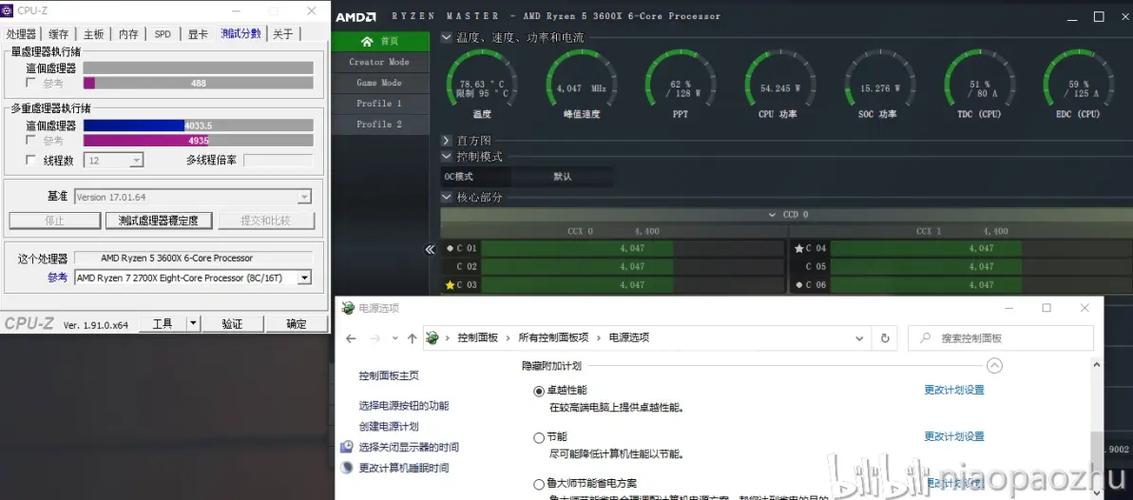Click the Power Options window title icon
1133x500 pixels.
(x=348, y=308)
